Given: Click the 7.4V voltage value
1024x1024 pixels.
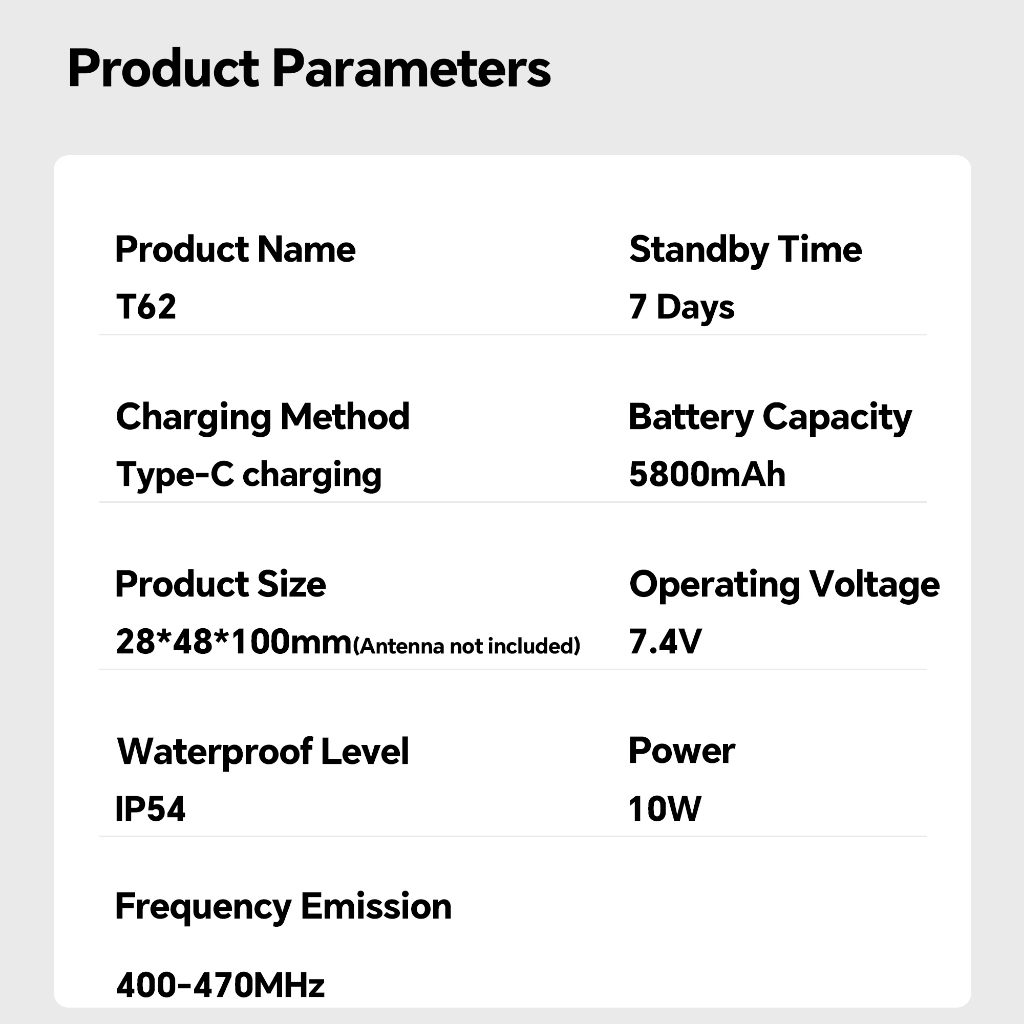Looking at the screenshot, I should [x=665, y=642].
